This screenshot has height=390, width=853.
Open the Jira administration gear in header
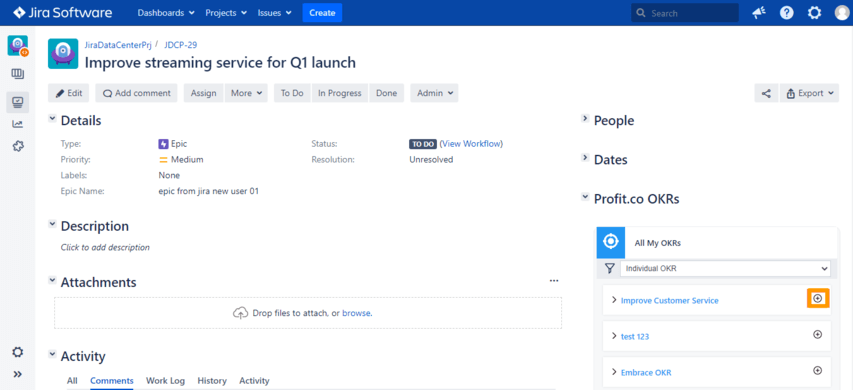click(814, 13)
